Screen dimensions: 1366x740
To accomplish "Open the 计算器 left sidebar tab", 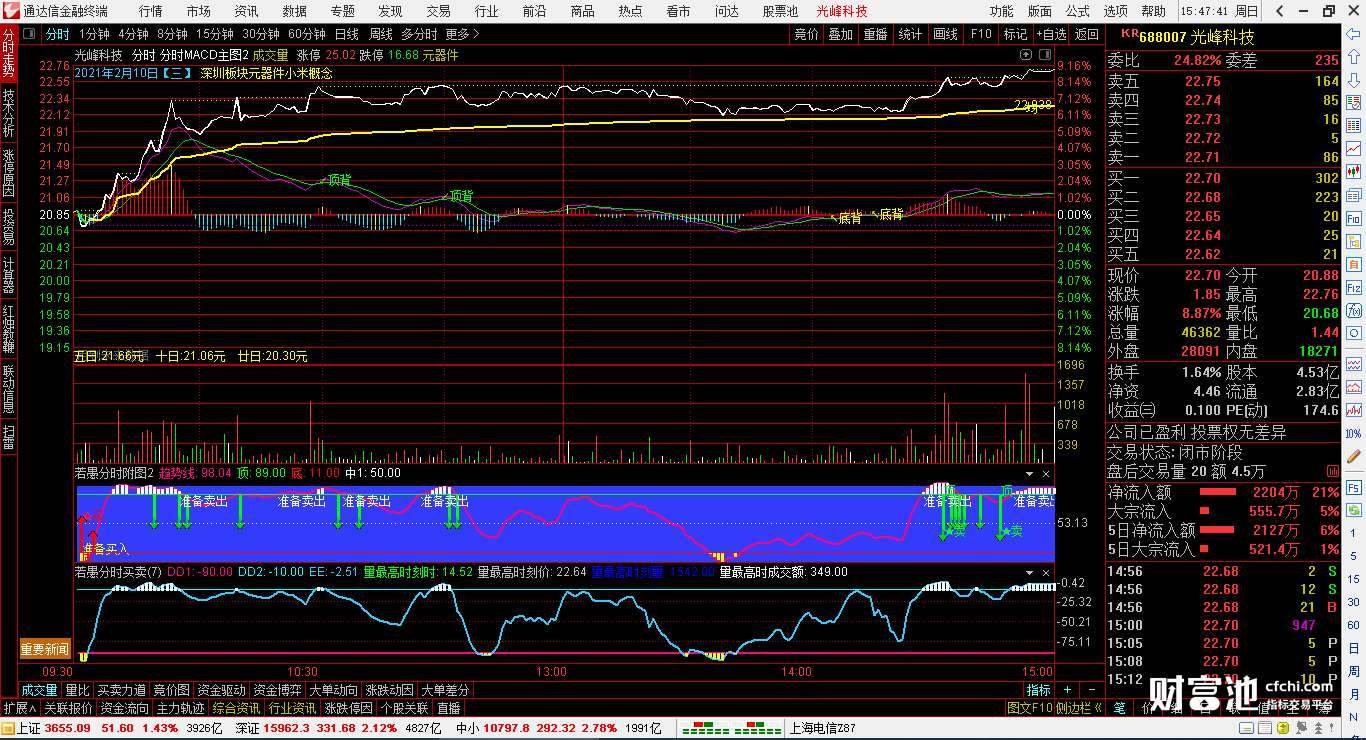I will [8, 274].
